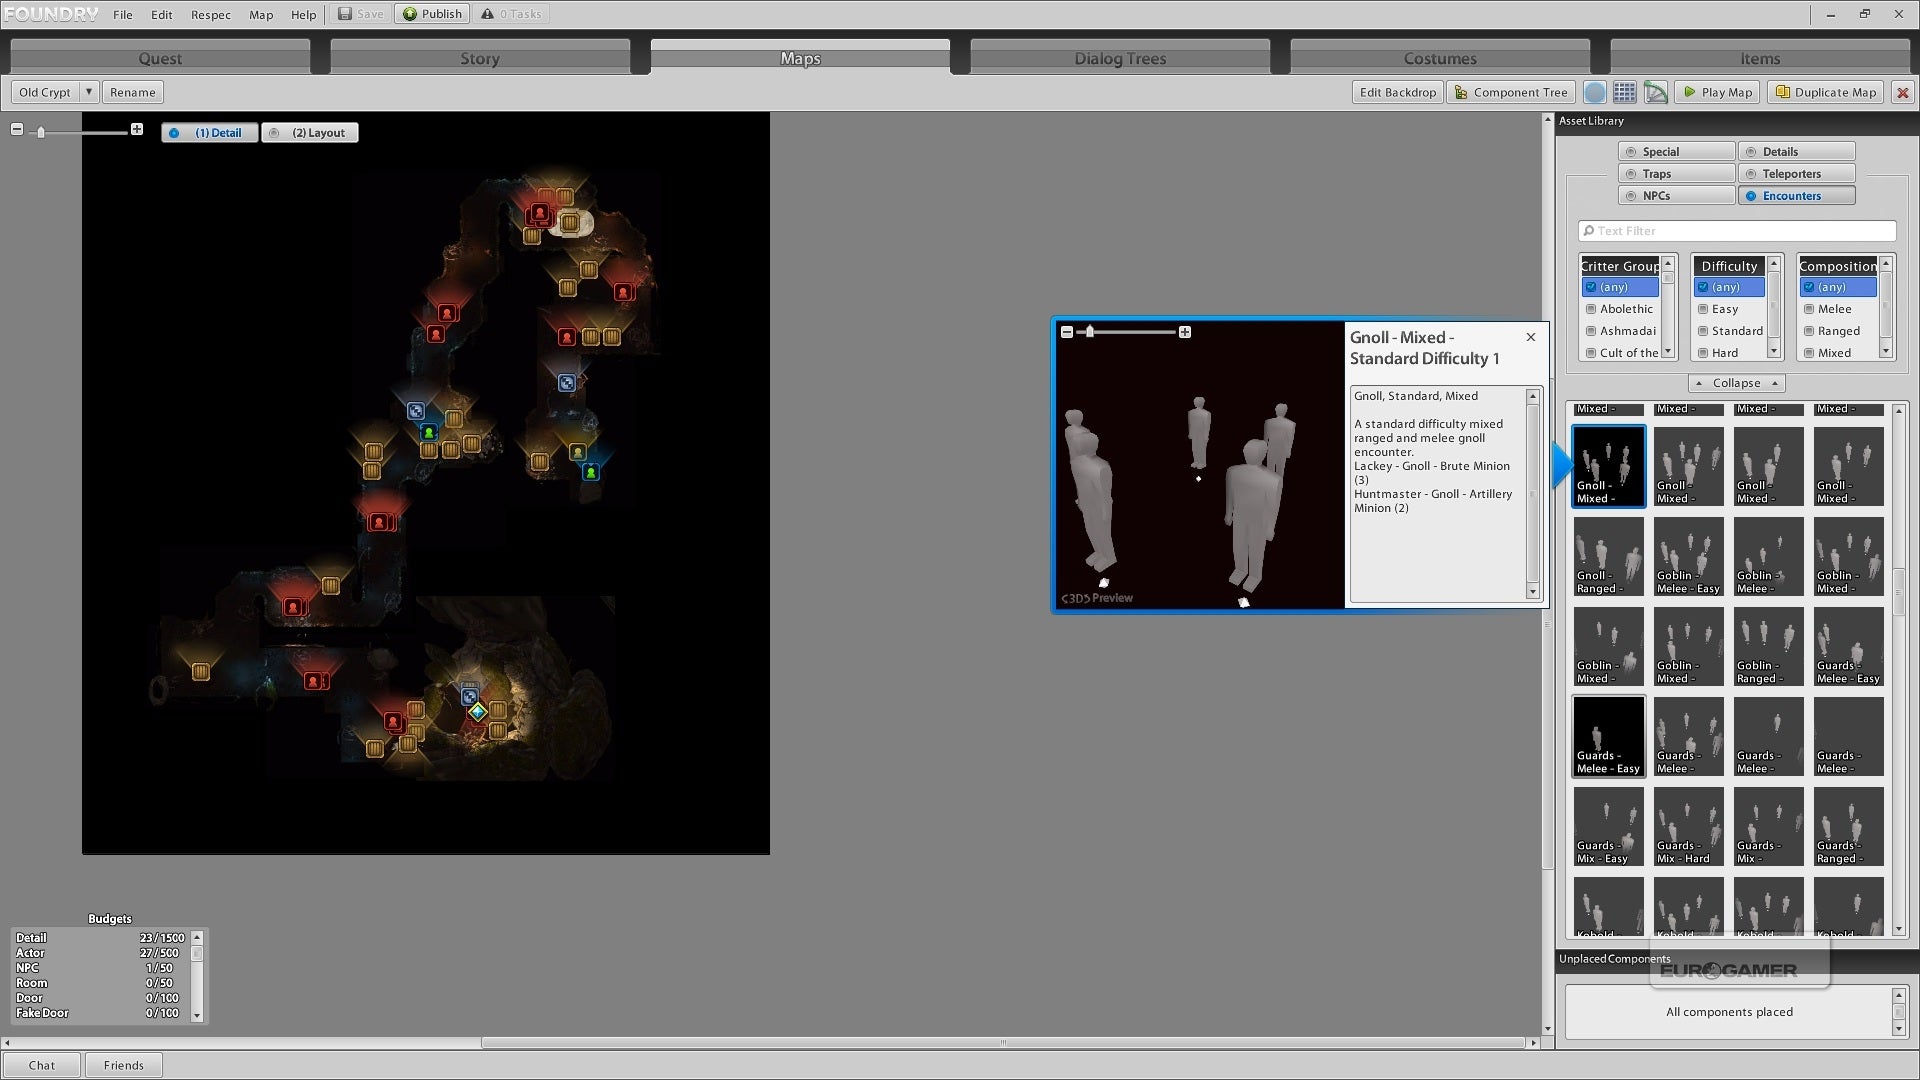The image size is (1920, 1080).
Task: Click the map zoom slider handle
Action: tap(41, 132)
